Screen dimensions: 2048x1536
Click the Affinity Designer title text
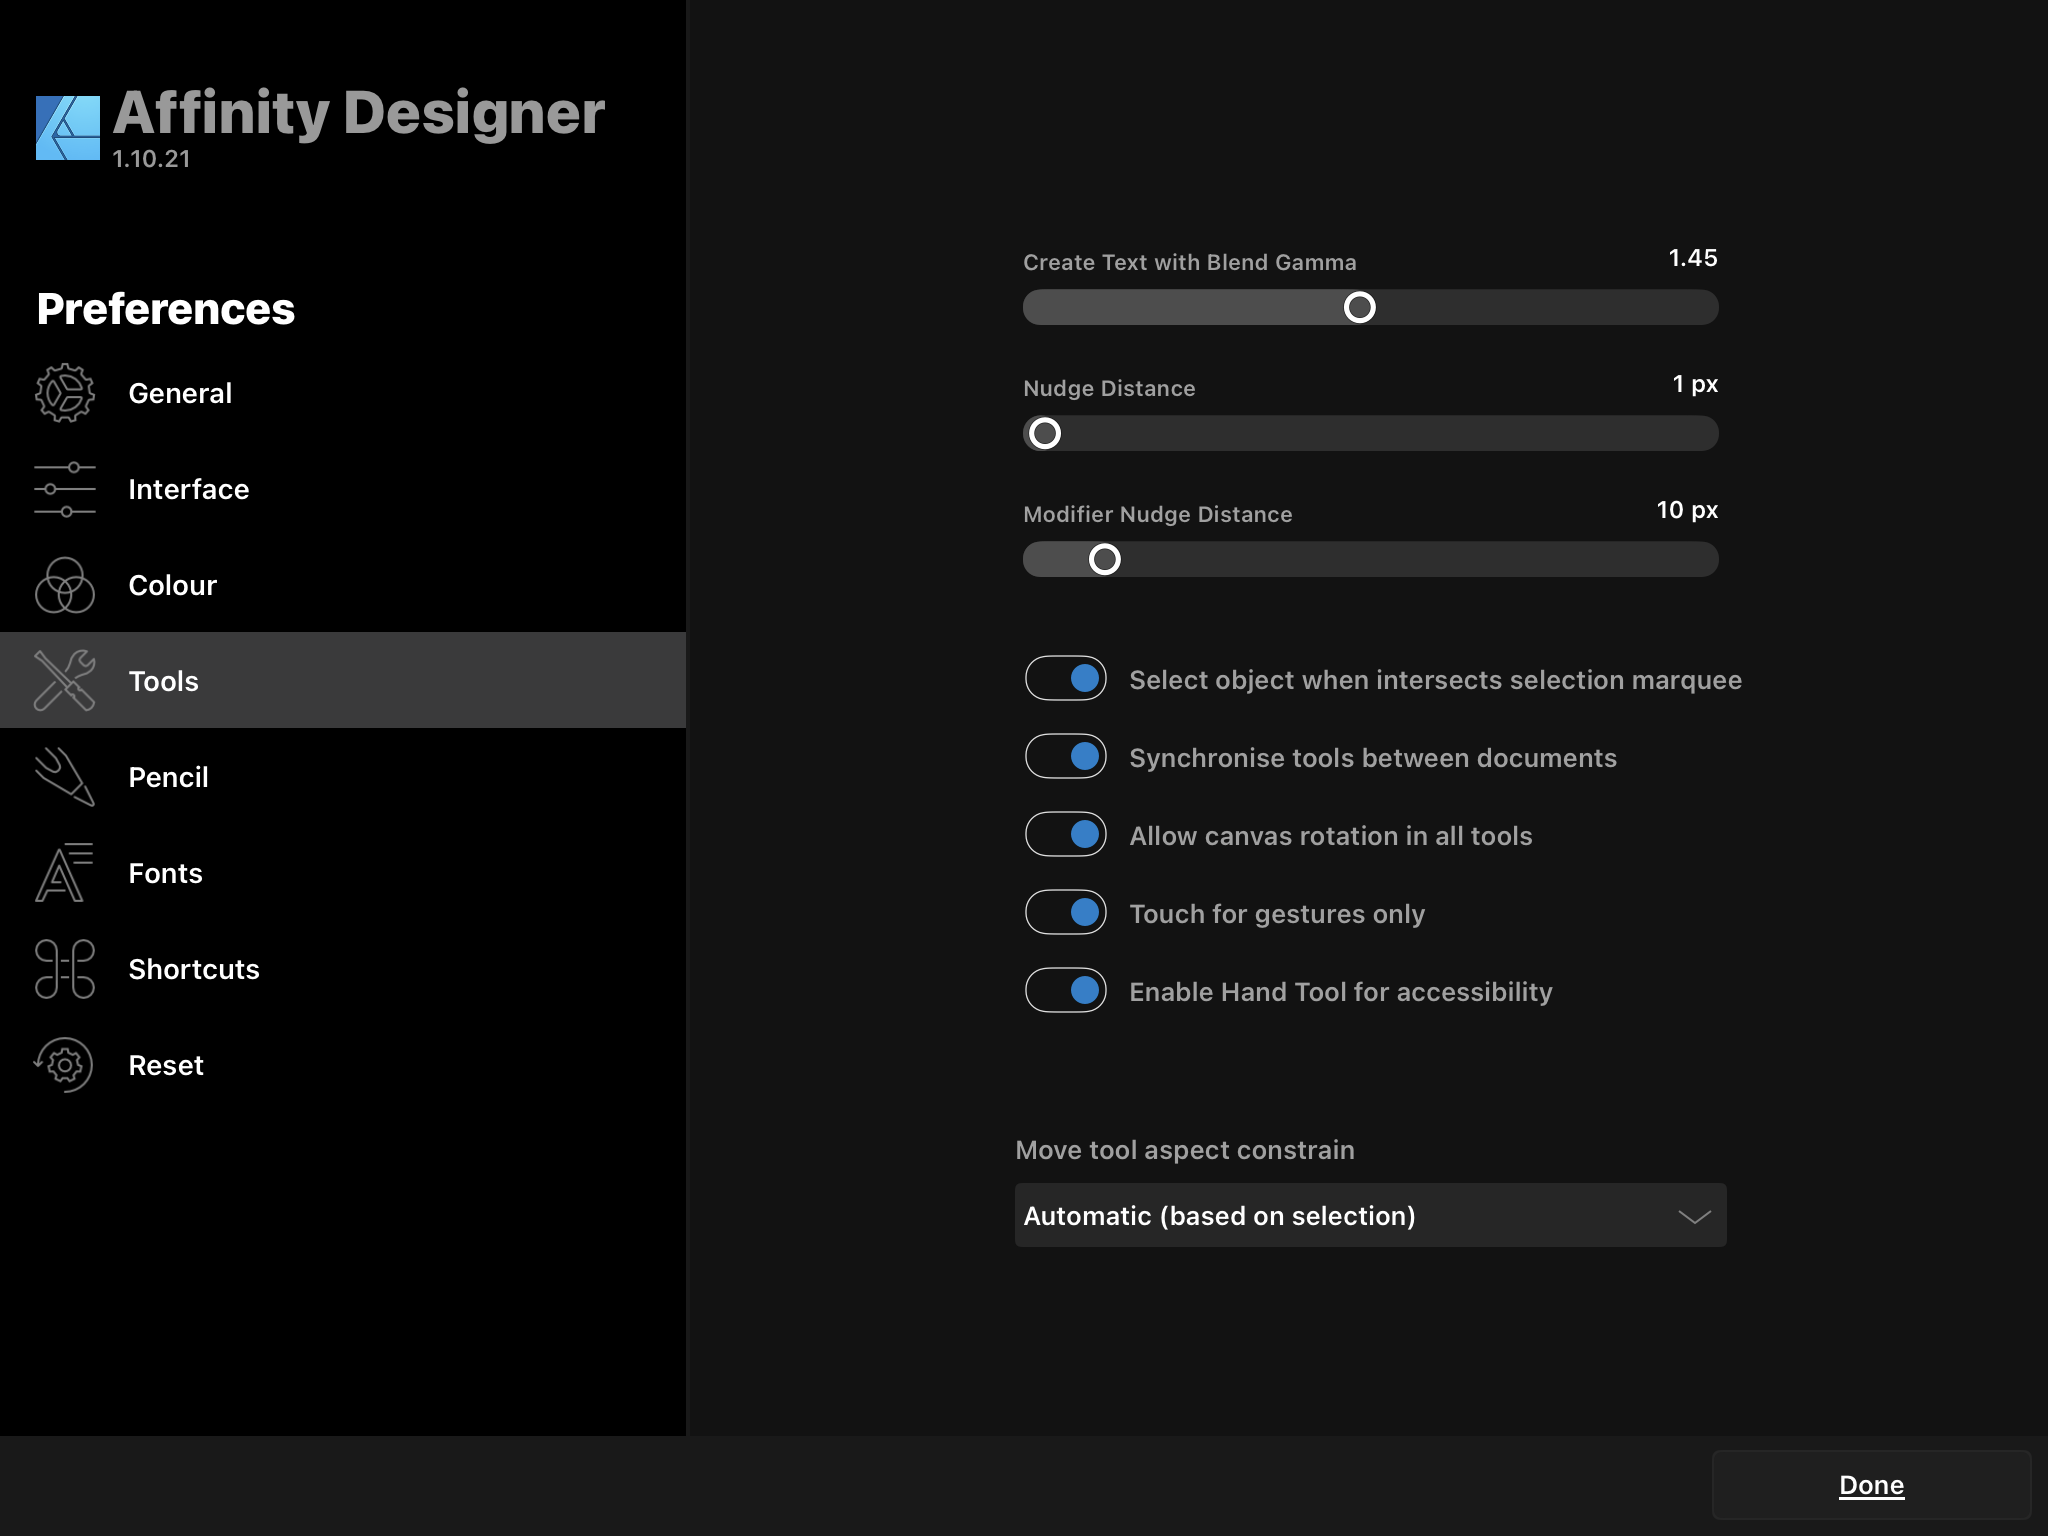[x=359, y=112]
